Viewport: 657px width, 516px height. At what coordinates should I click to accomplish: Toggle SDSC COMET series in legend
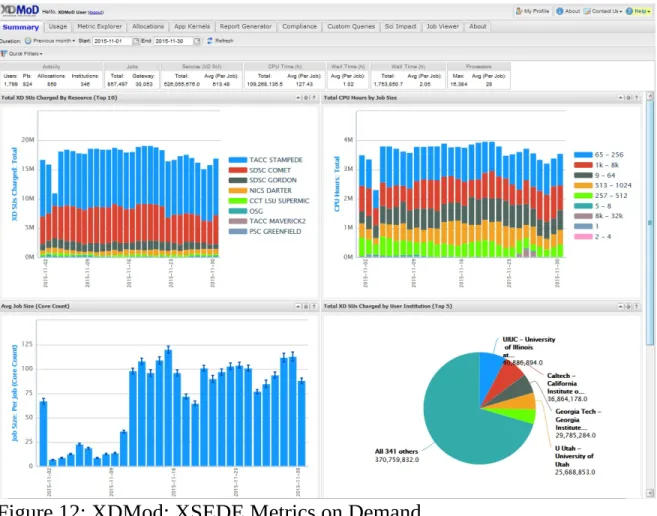click(x=260, y=170)
